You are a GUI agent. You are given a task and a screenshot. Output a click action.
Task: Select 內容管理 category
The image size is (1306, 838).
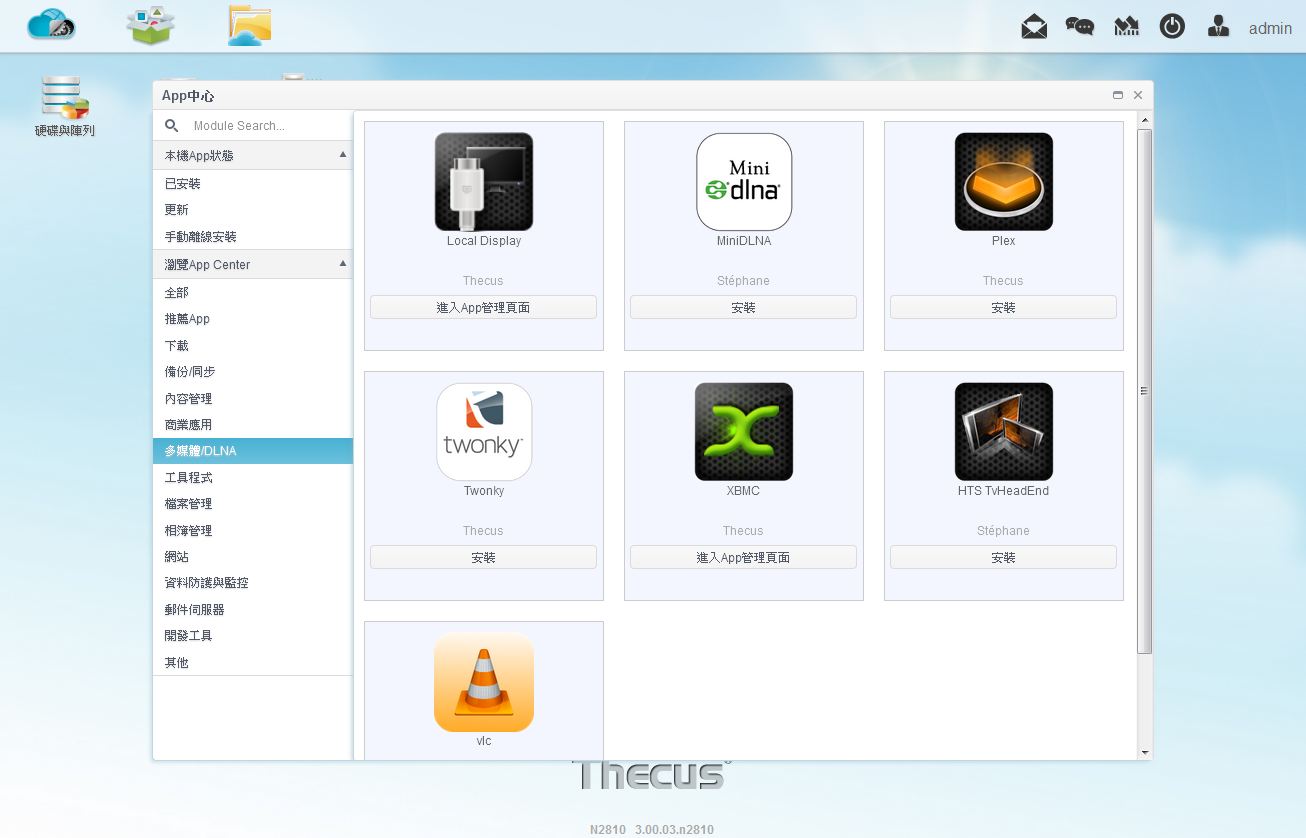coord(253,399)
